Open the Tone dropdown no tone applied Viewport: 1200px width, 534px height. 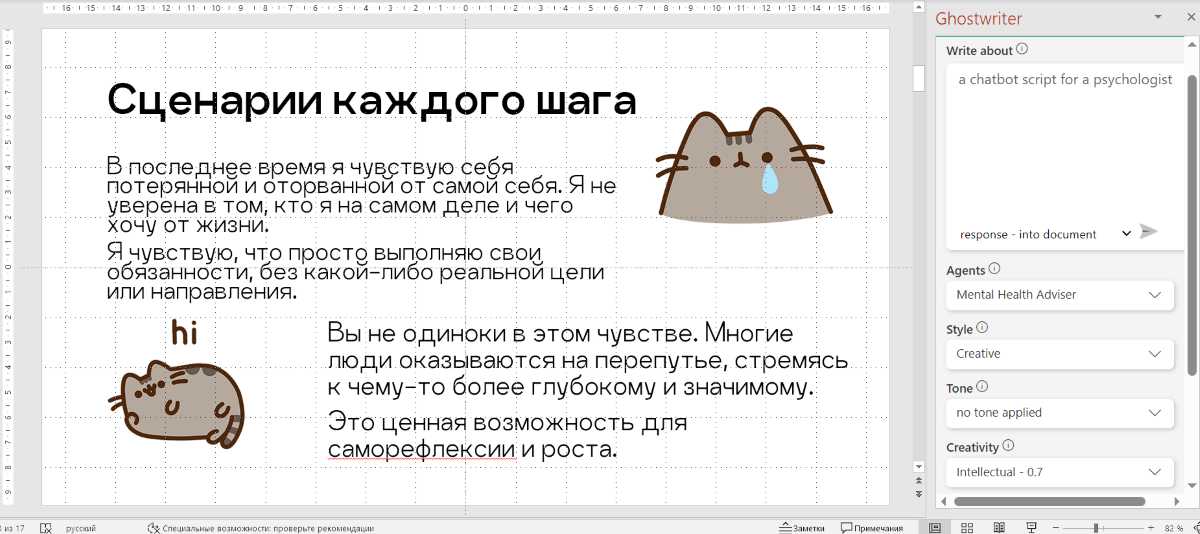click(1059, 413)
